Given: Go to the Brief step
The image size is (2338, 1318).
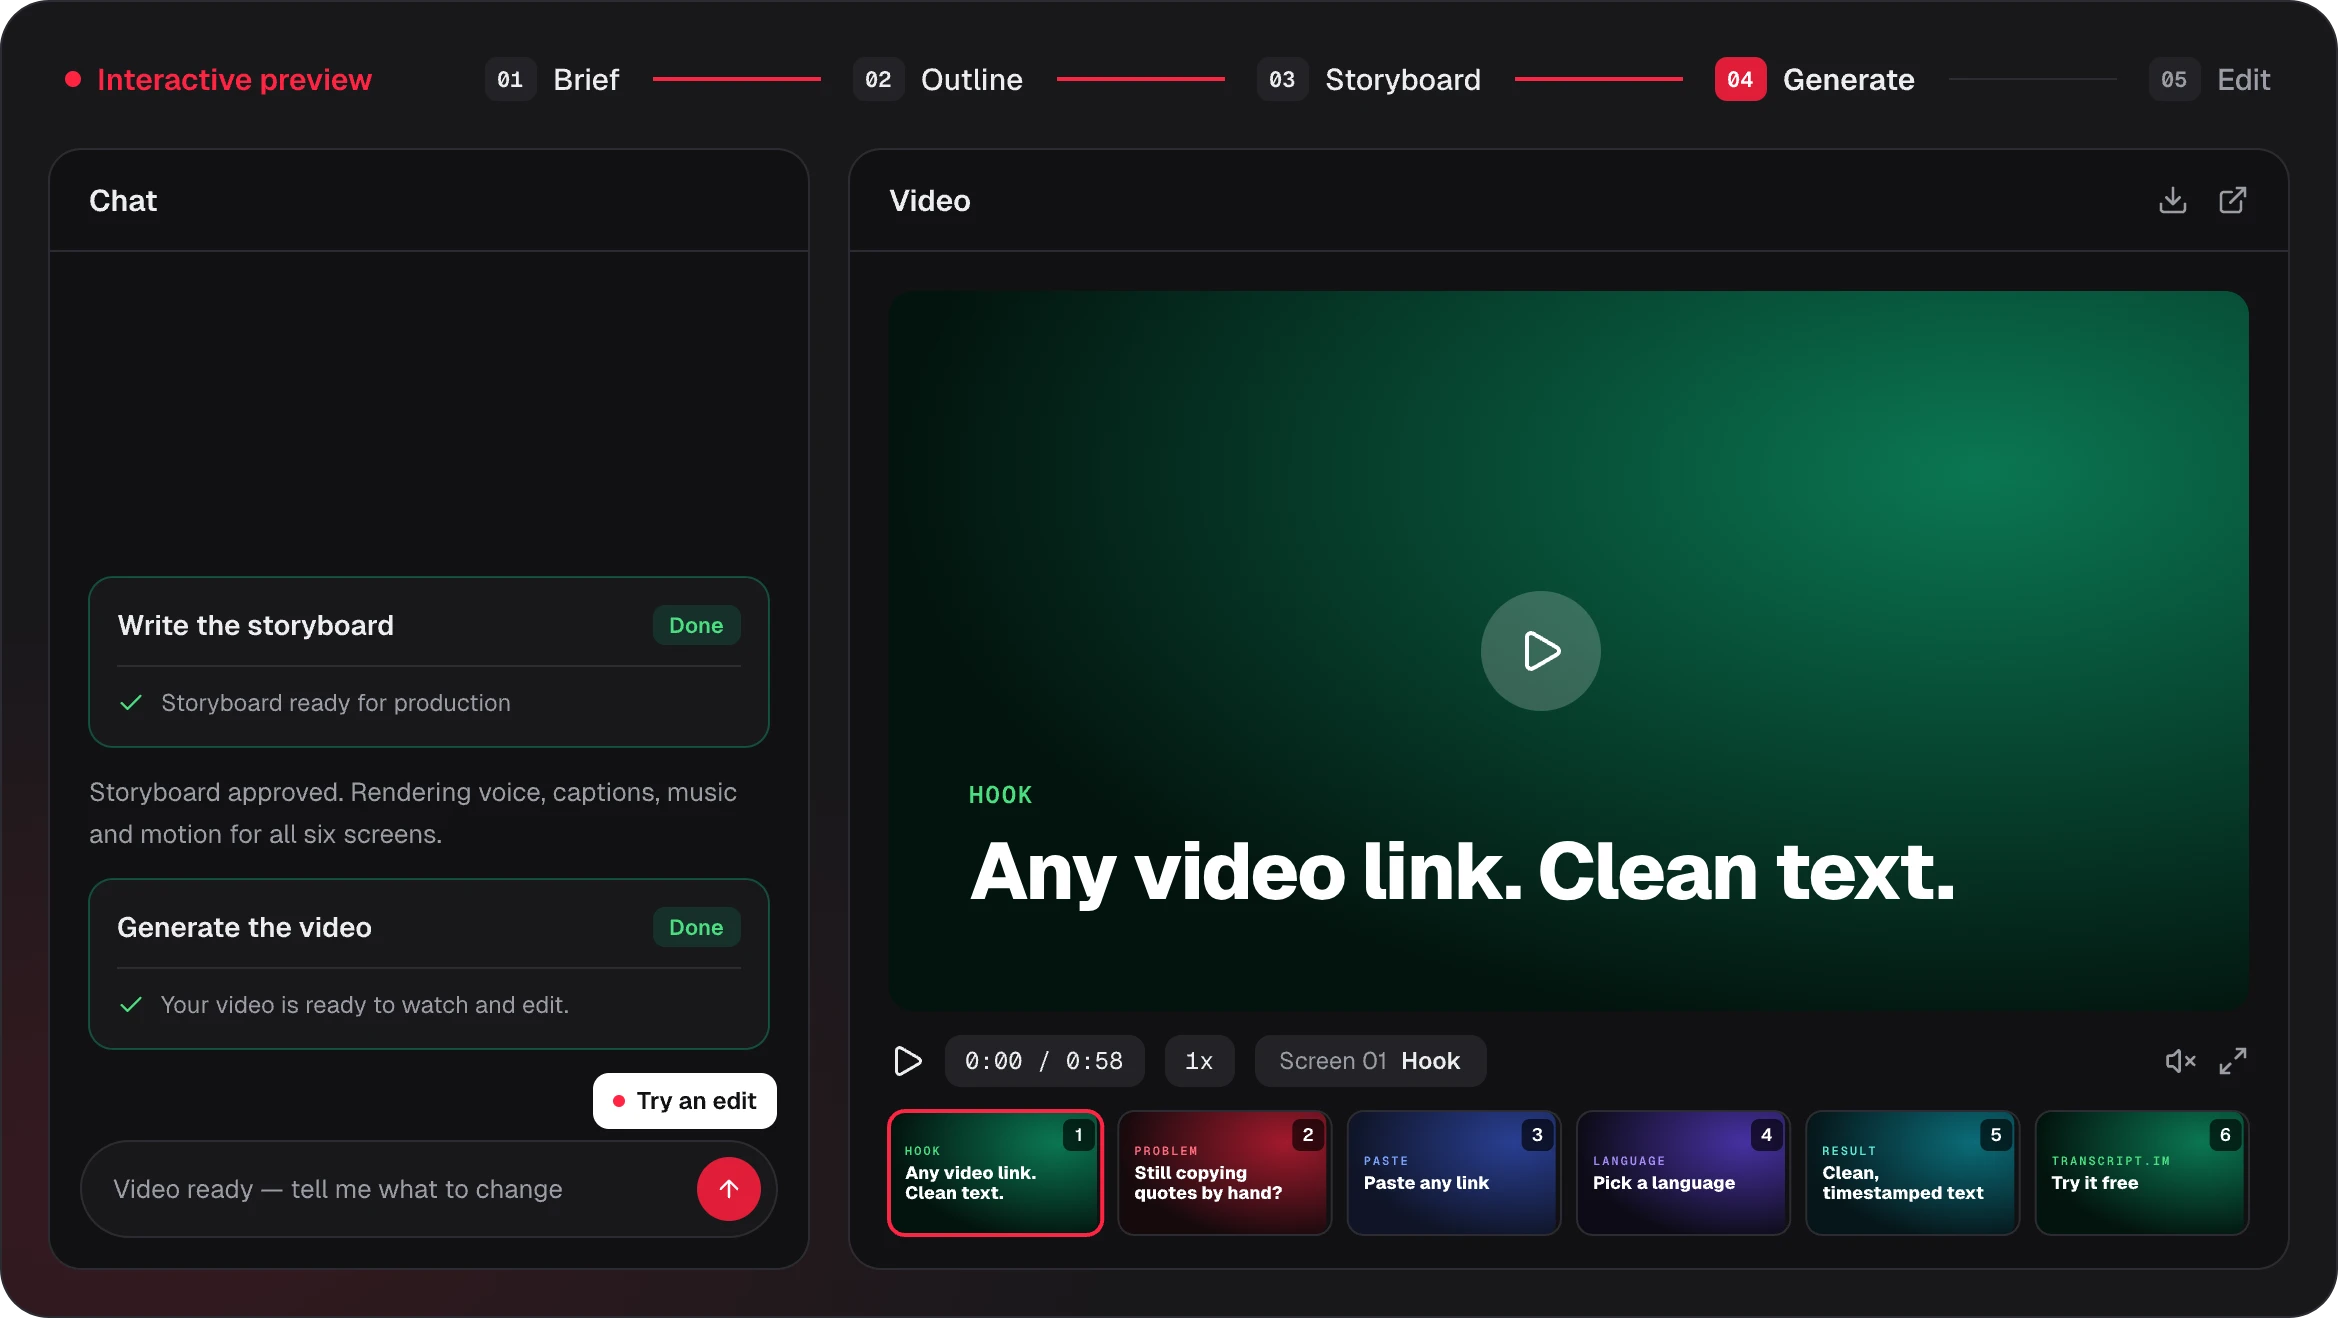Looking at the screenshot, I should (x=553, y=79).
